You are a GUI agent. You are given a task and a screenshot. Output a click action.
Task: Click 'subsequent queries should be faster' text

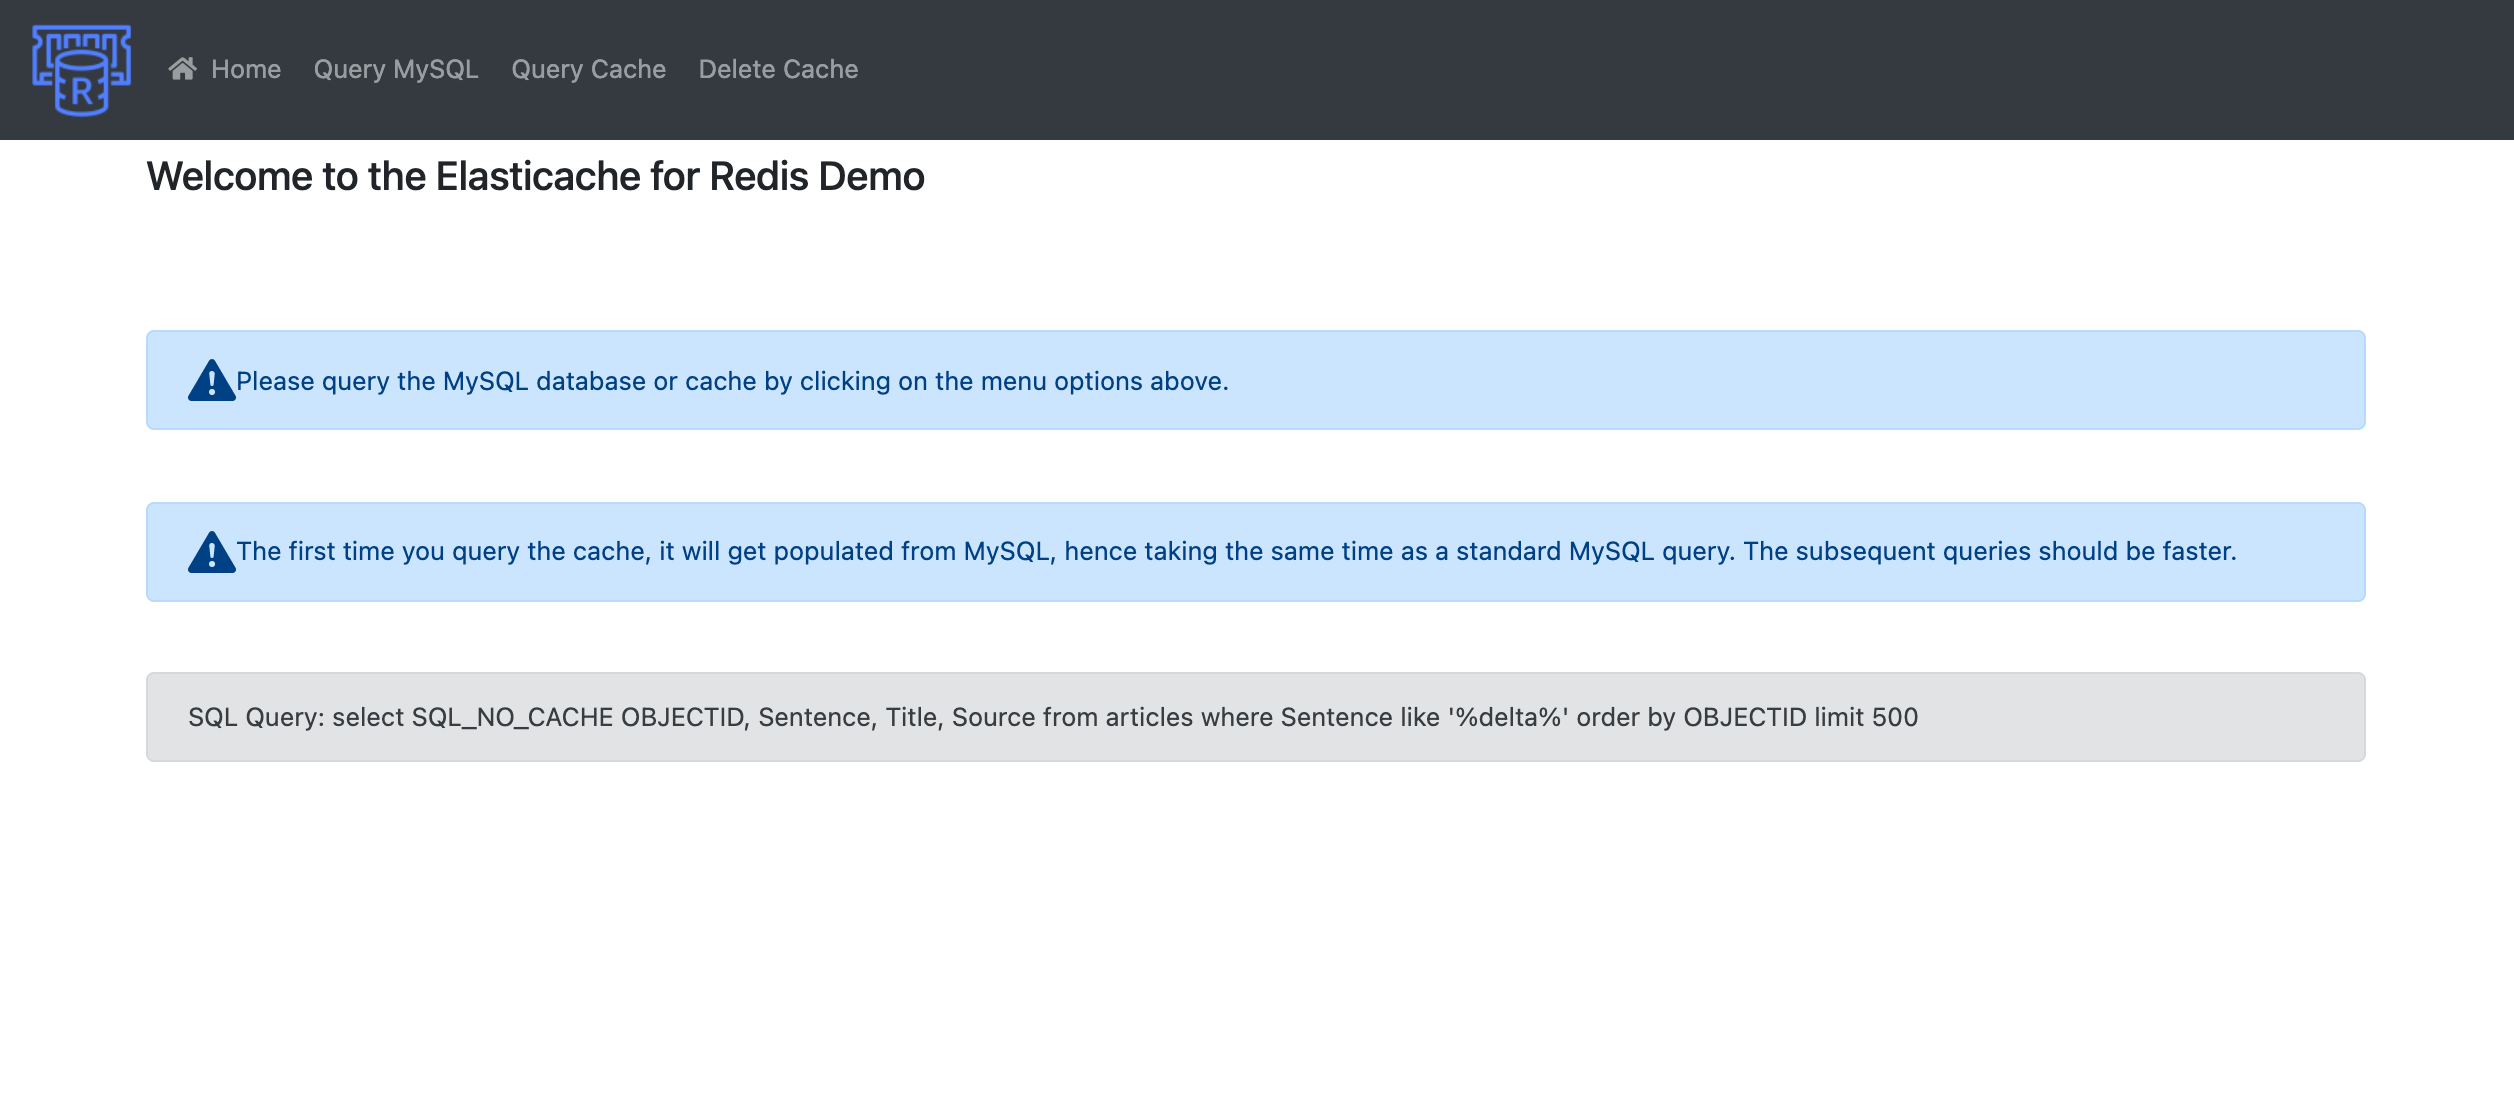[2015, 552]
